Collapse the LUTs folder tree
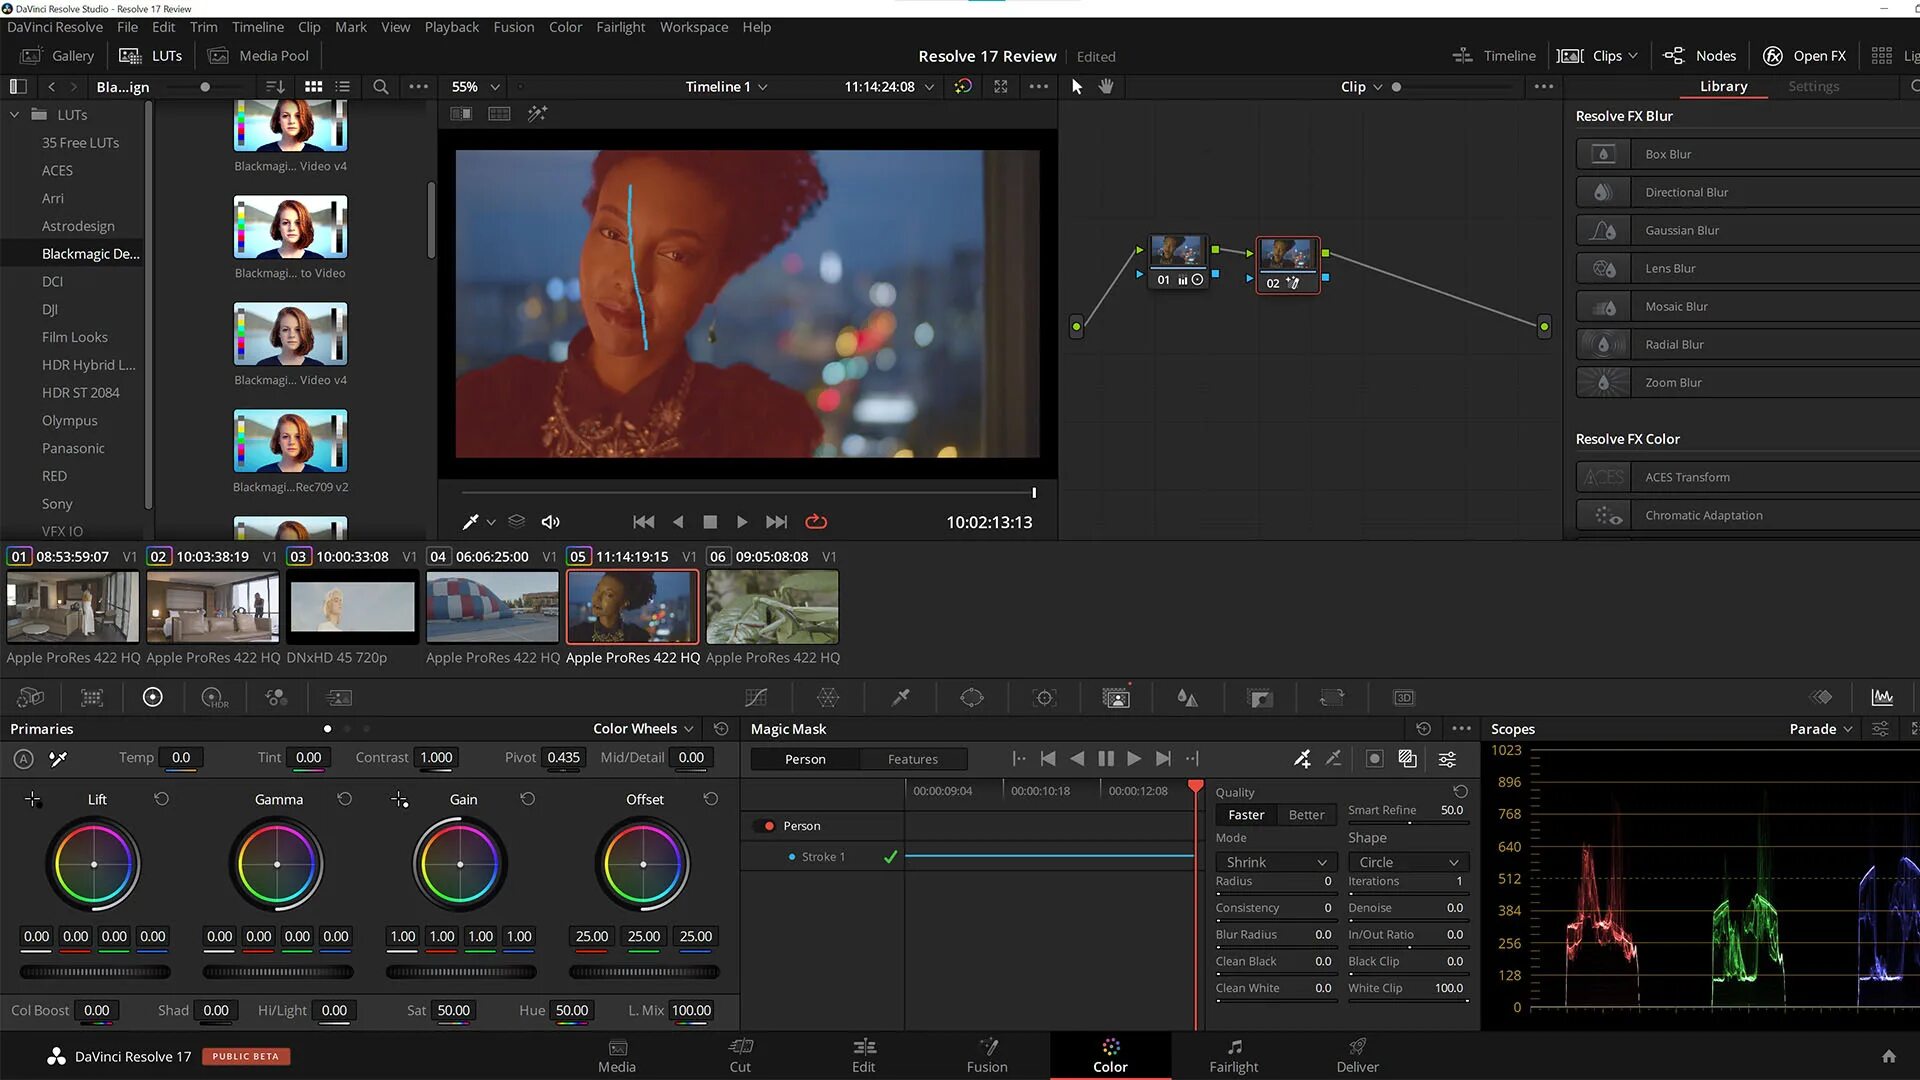Viewport: 1920px width, 1080px height. click(x=15, y=115)
